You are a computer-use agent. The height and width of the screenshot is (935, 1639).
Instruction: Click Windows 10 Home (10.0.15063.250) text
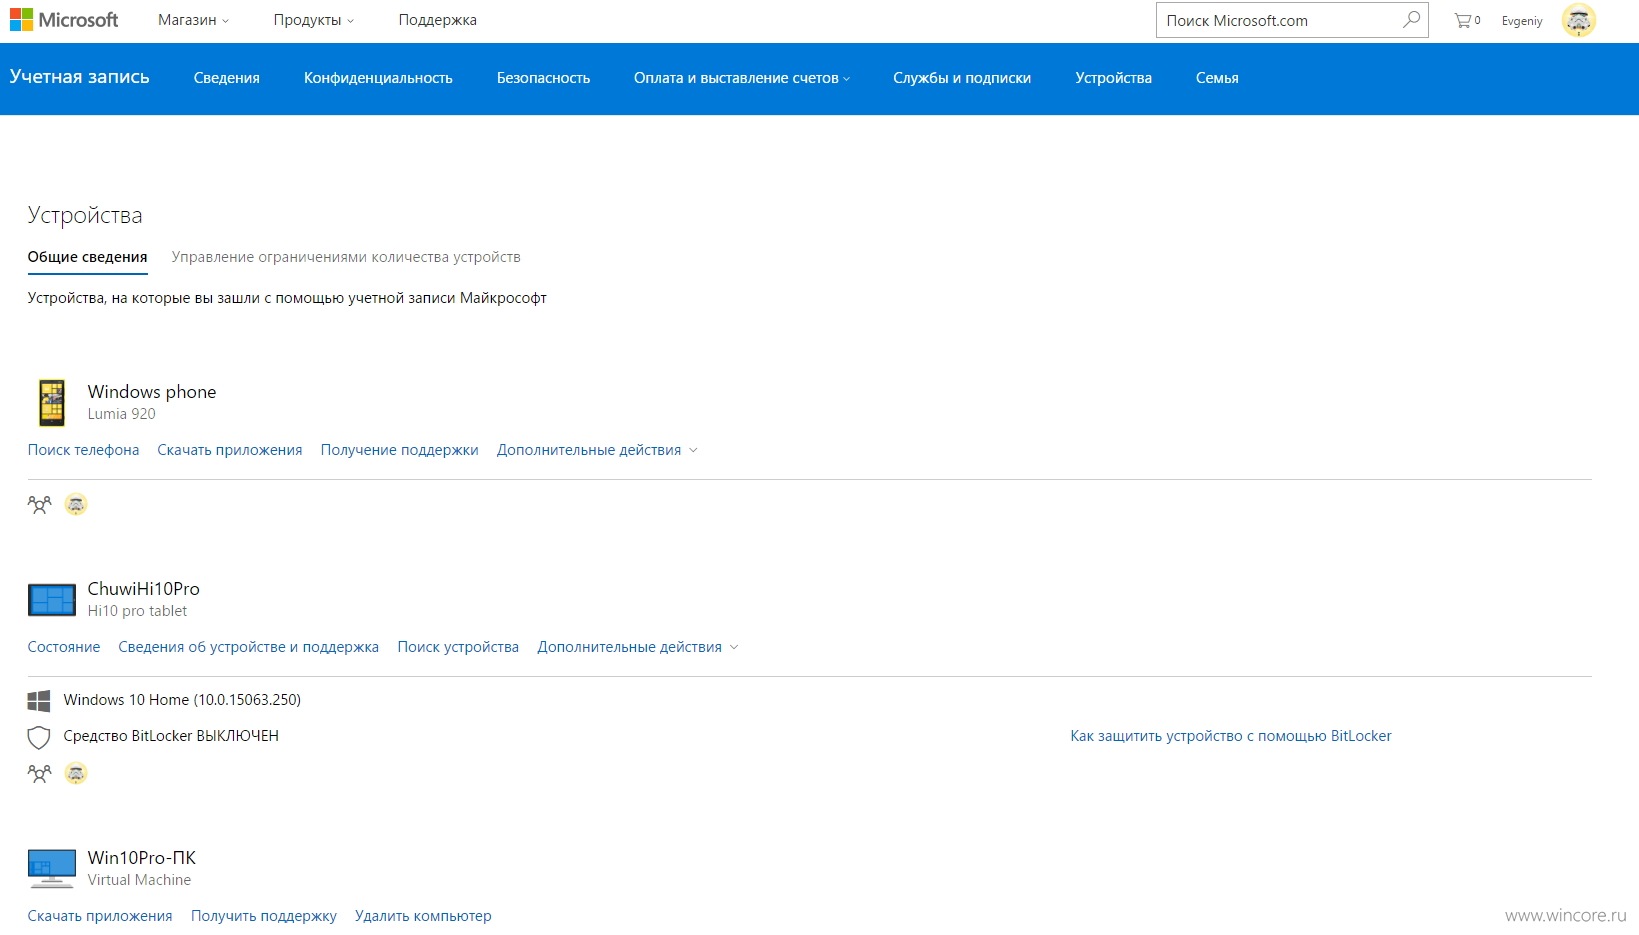pyautogui.click(x=182, y=700)
